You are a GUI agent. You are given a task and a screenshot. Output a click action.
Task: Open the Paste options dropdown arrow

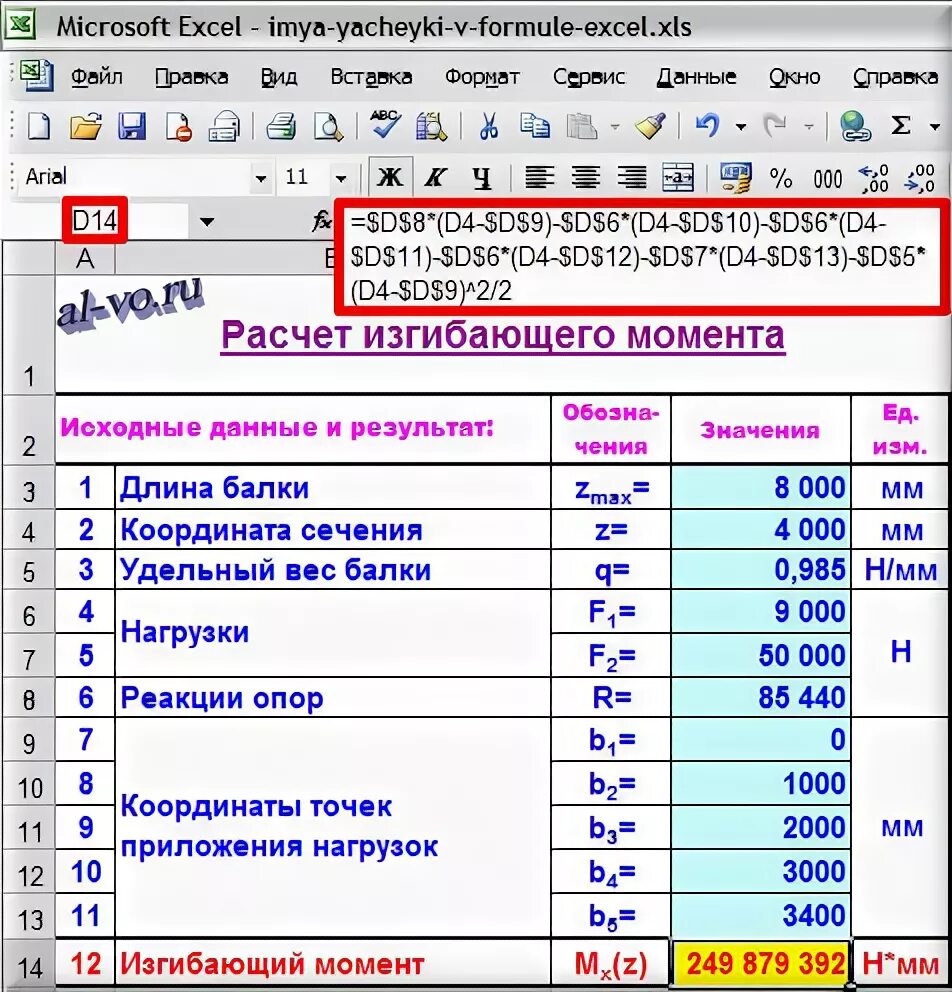[615, 127]
